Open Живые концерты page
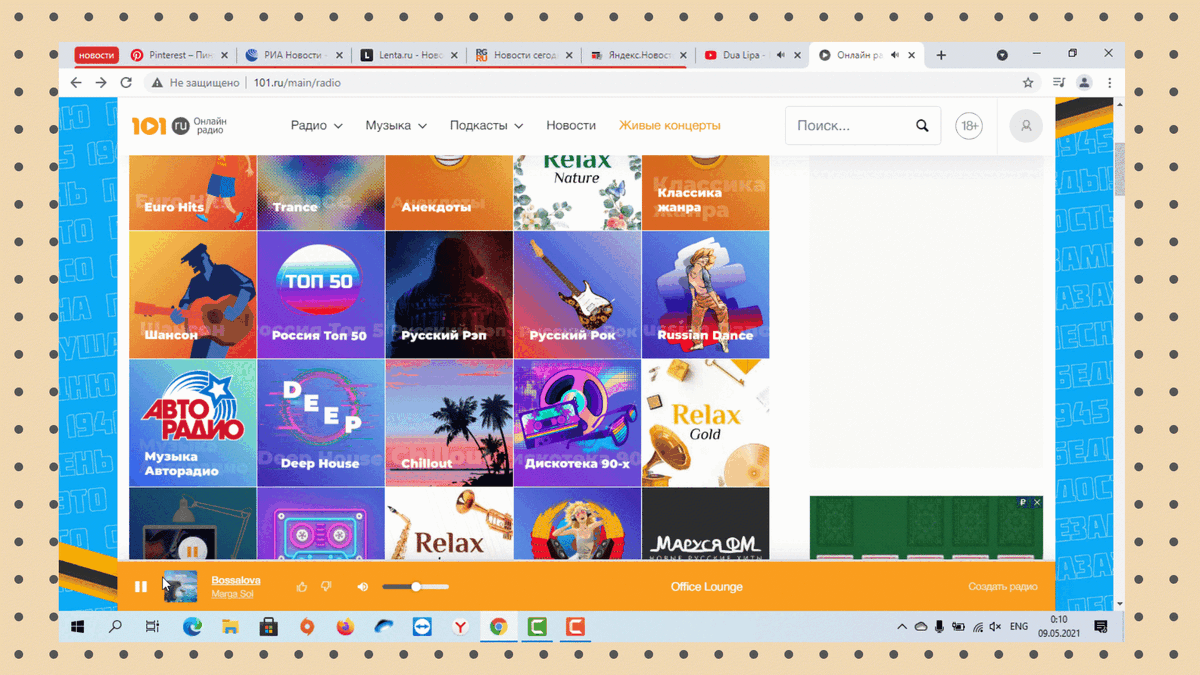 [670, 126]
